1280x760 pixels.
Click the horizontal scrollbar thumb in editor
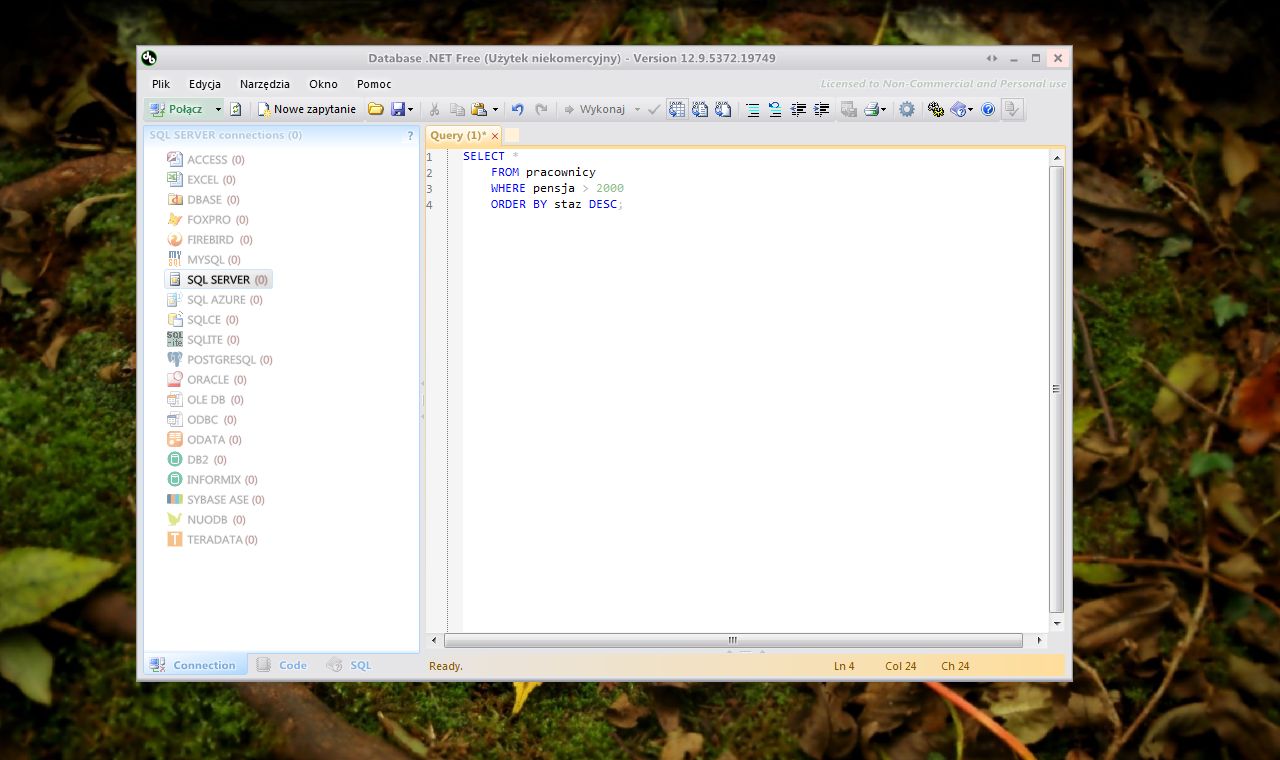733,640
